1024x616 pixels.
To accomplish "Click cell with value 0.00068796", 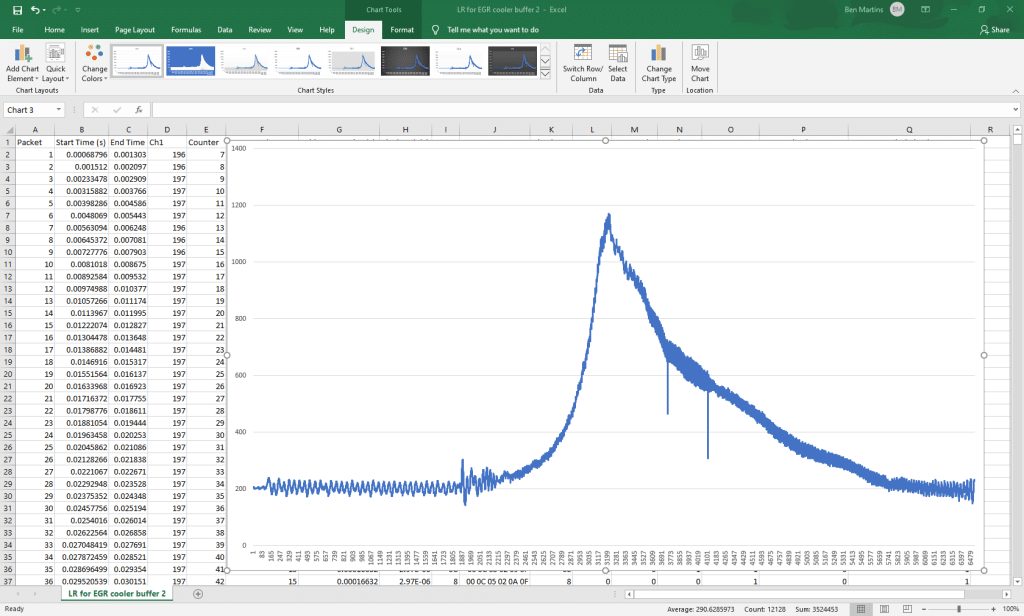I will [x=82, y=155].
